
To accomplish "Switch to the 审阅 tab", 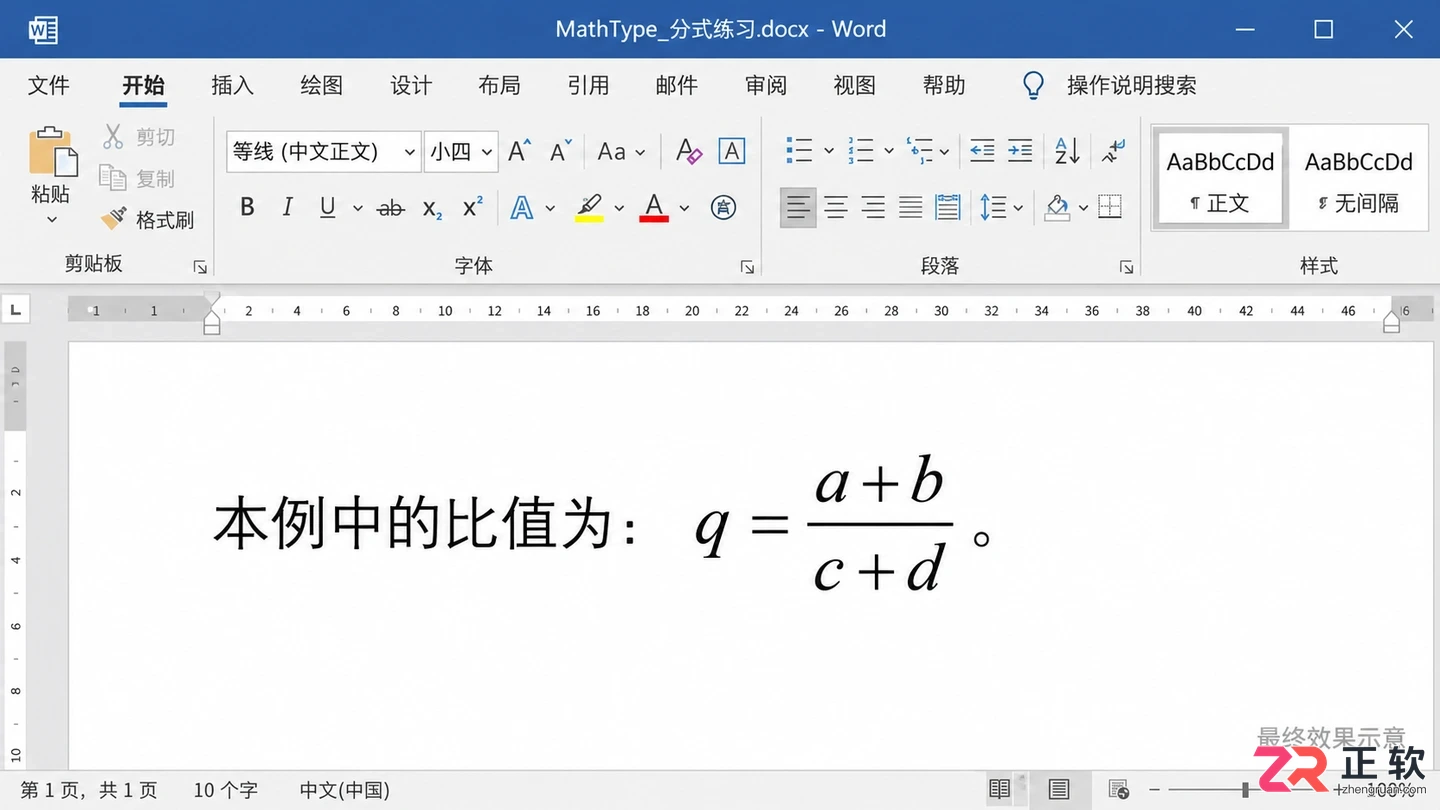I will pyautogui.click(x=766, y=85).
